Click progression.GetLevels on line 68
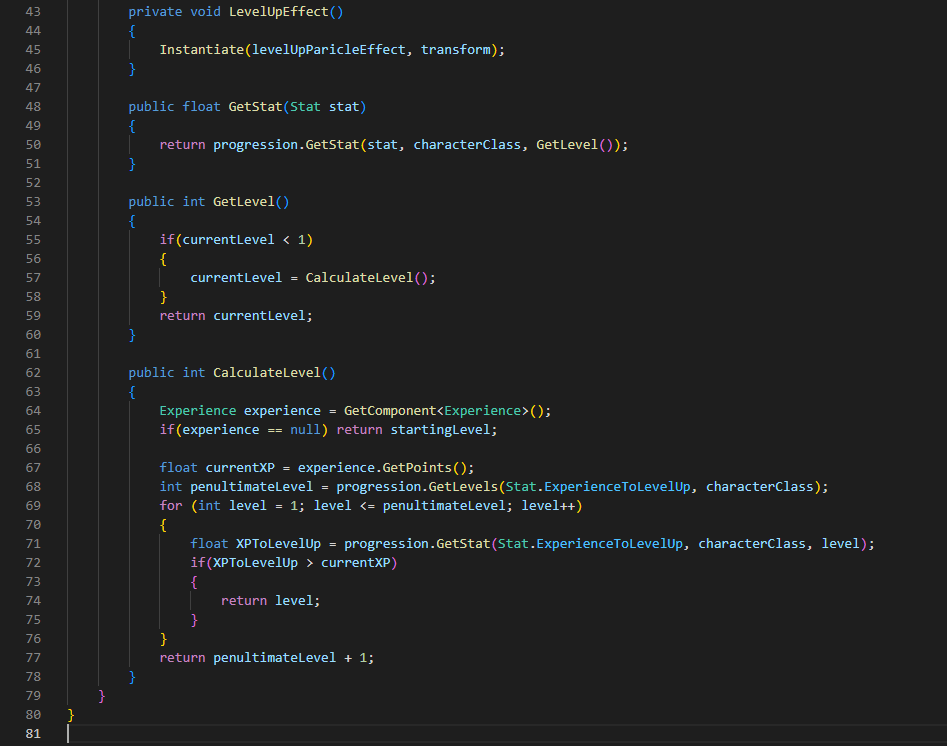This screenshot has width=947, height=746. click(x=417, y=486)
